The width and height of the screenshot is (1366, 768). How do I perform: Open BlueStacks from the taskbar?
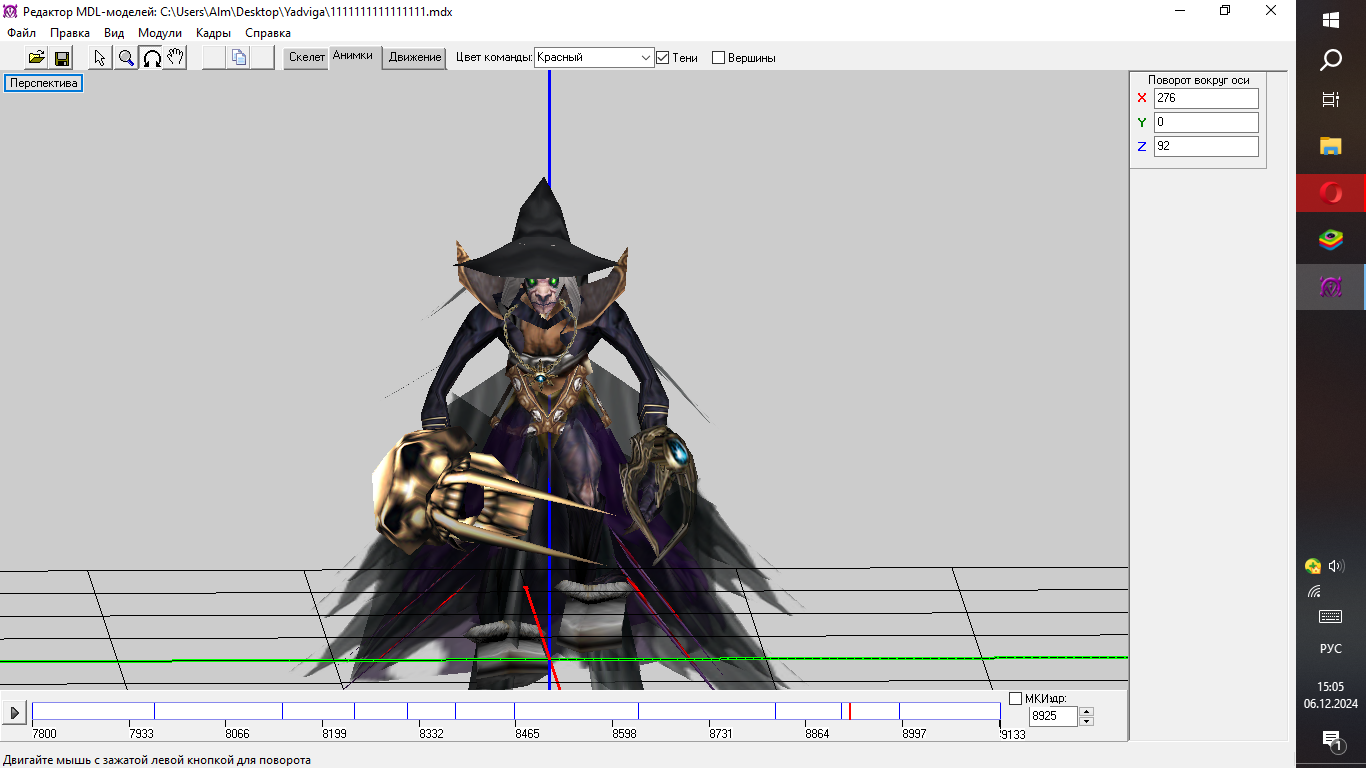(1331, 240)
